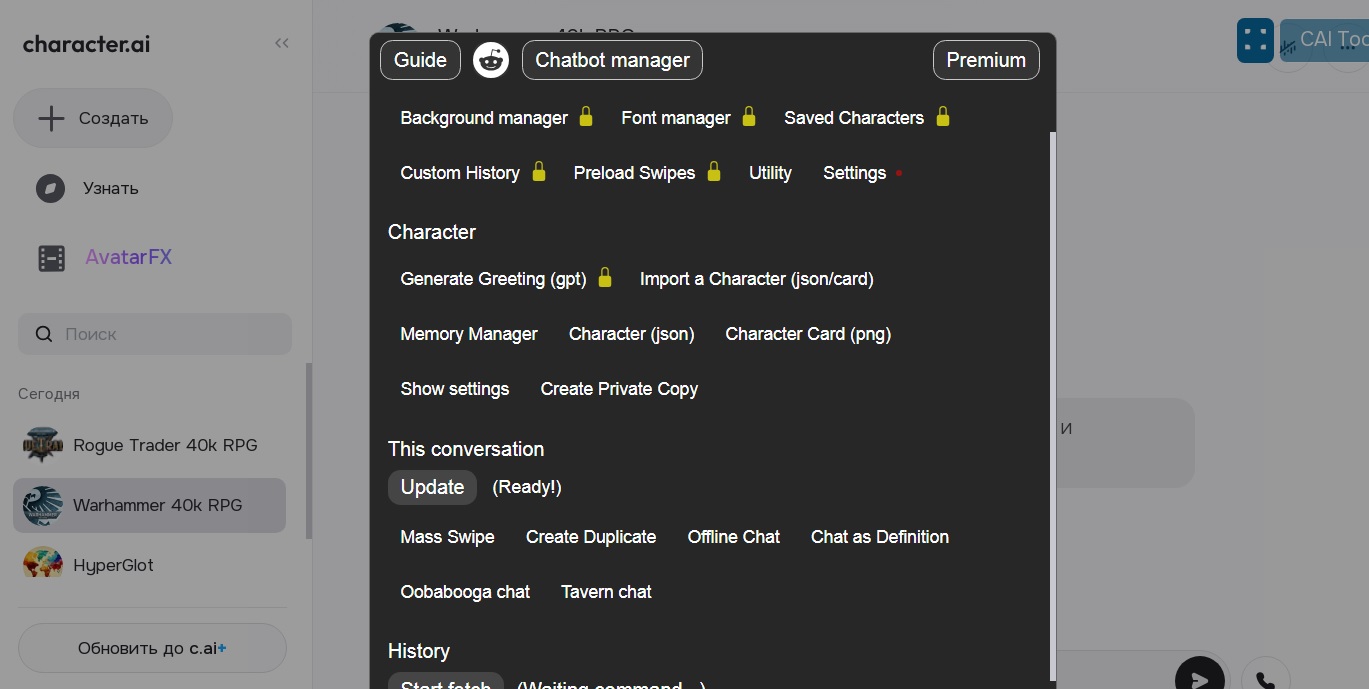1369x689 pixels.
Task: Click CAI Tools square icon
Action: click(x=1255, y=41)
